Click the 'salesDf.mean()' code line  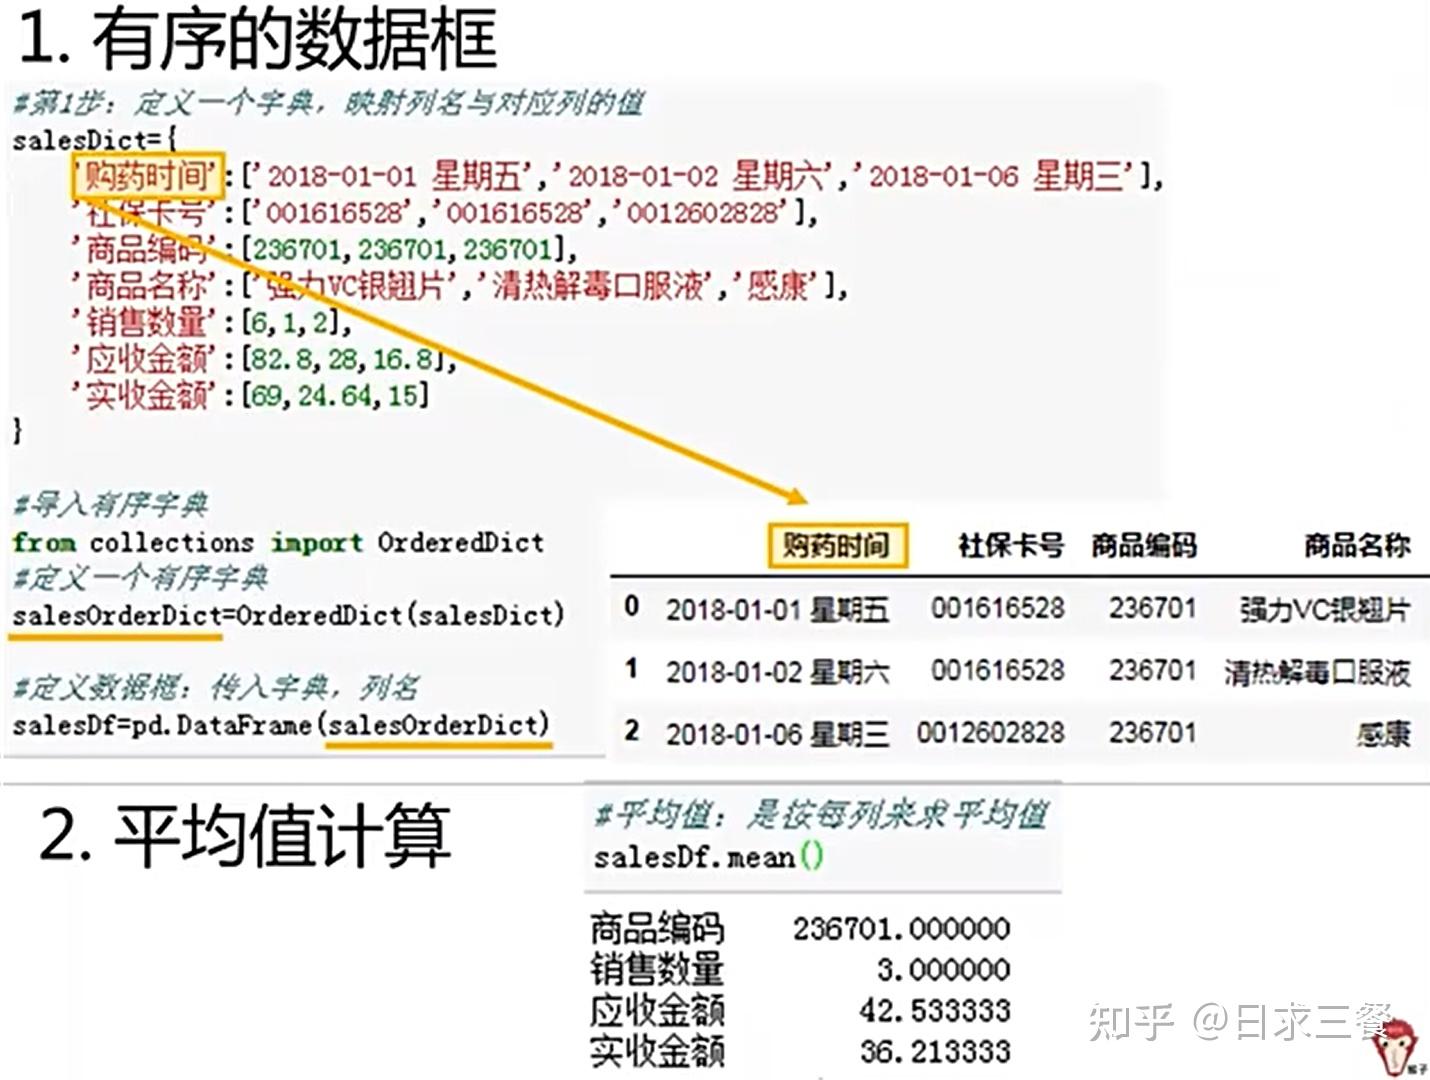tap(708, 857)
